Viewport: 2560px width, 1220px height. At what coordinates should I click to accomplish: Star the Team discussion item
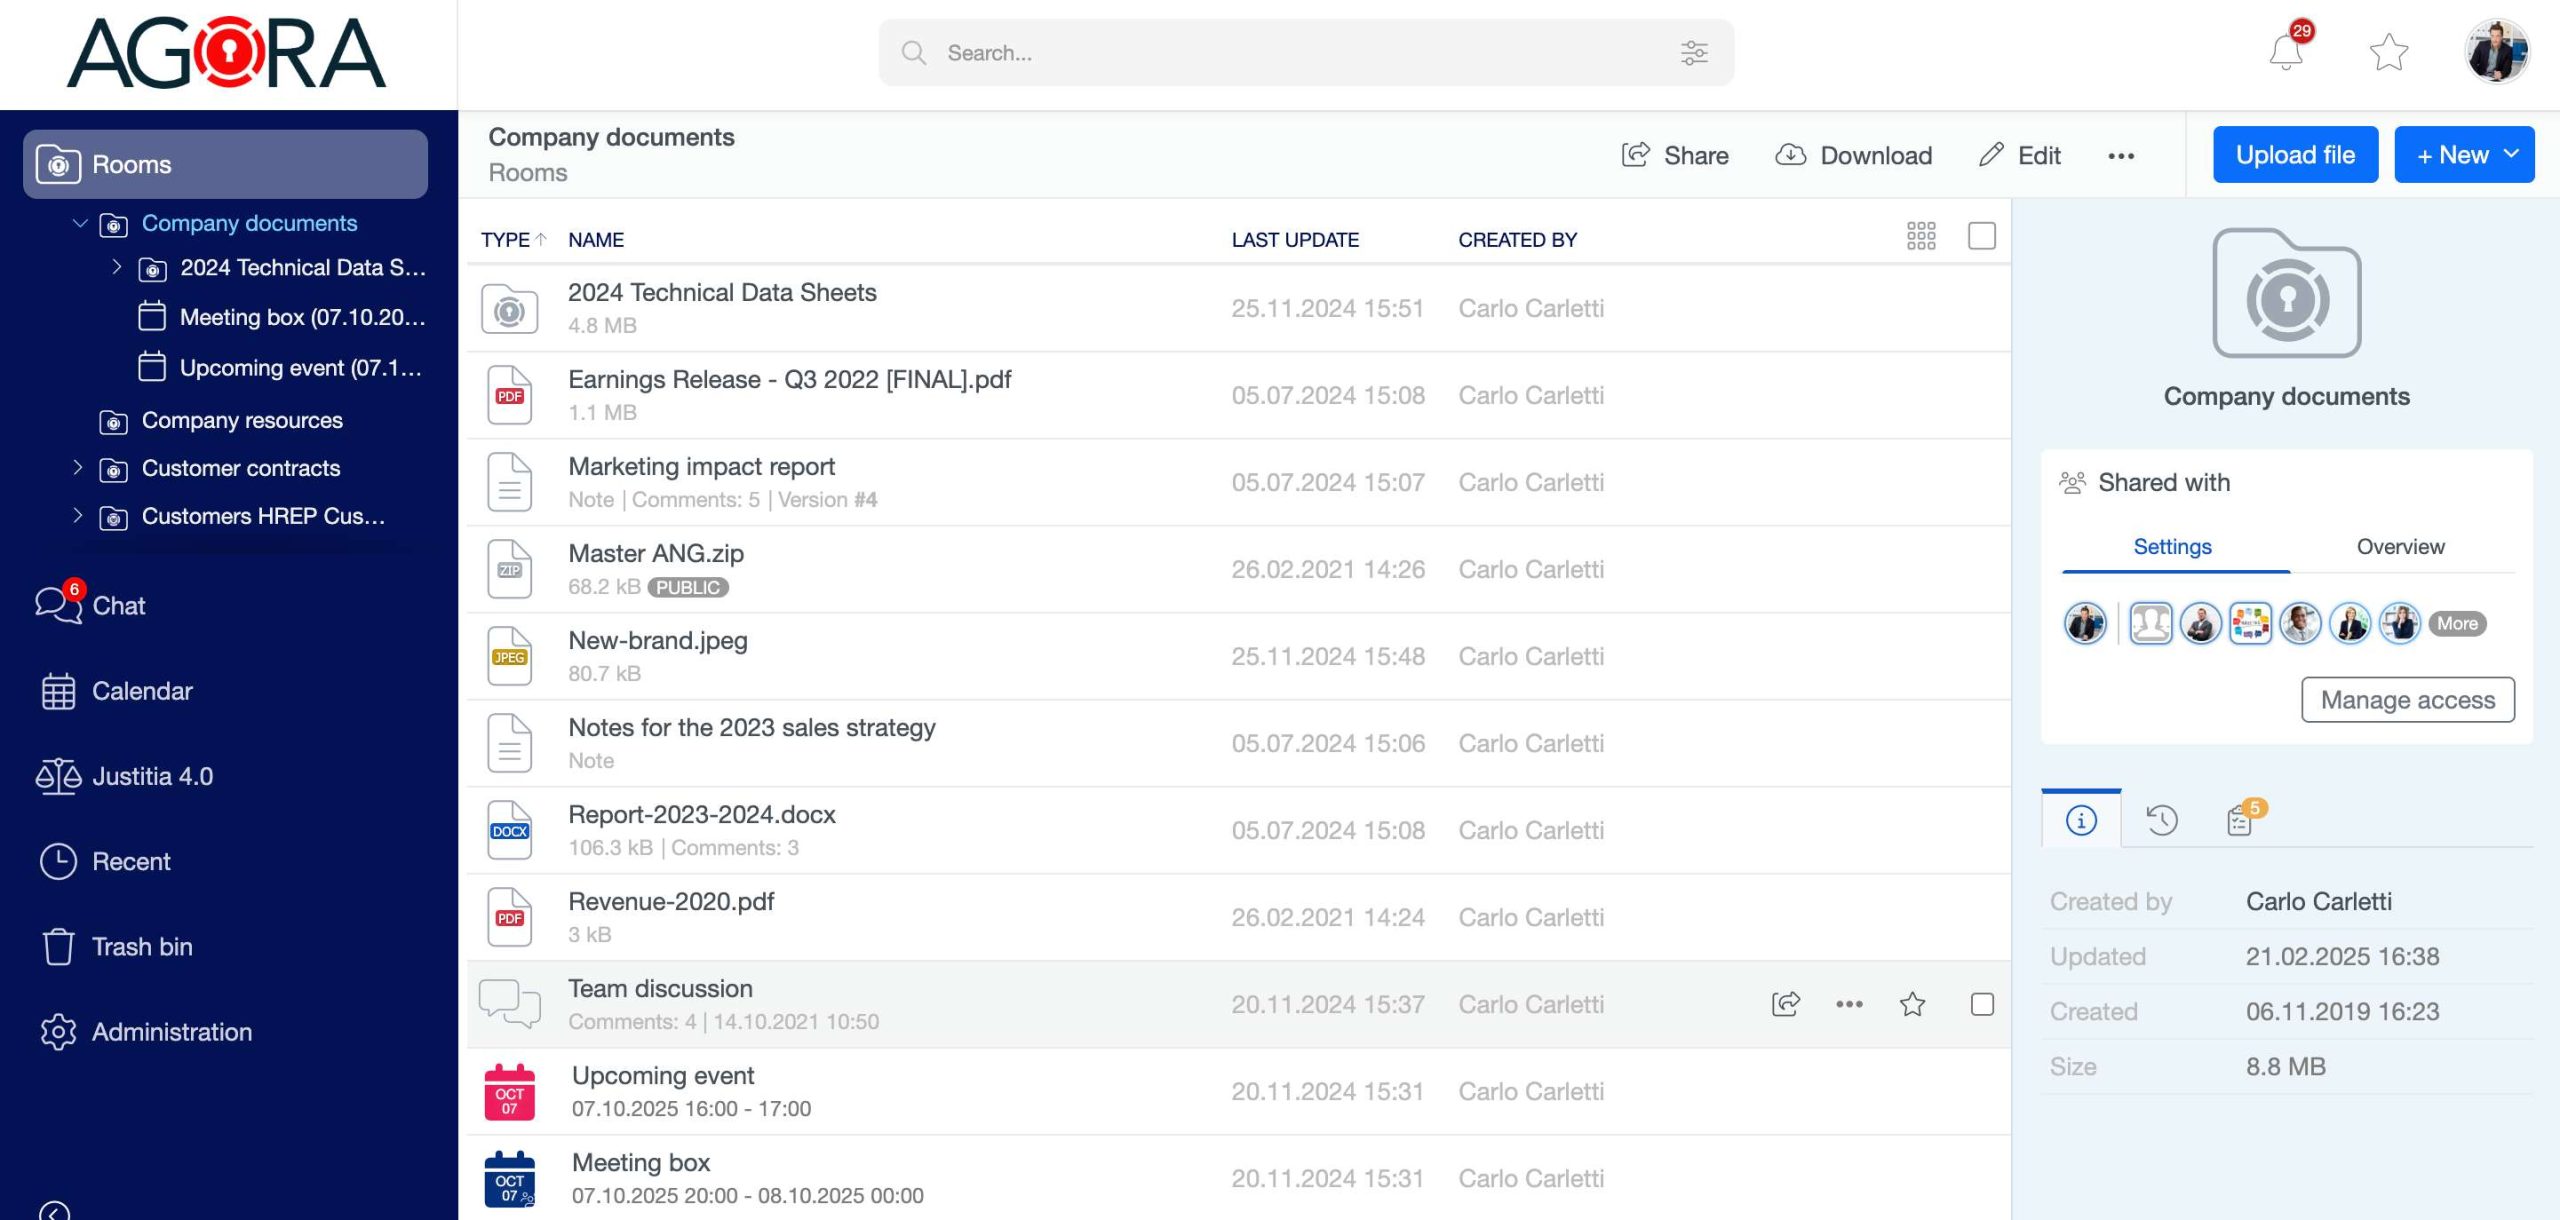coord(1912,1004)
